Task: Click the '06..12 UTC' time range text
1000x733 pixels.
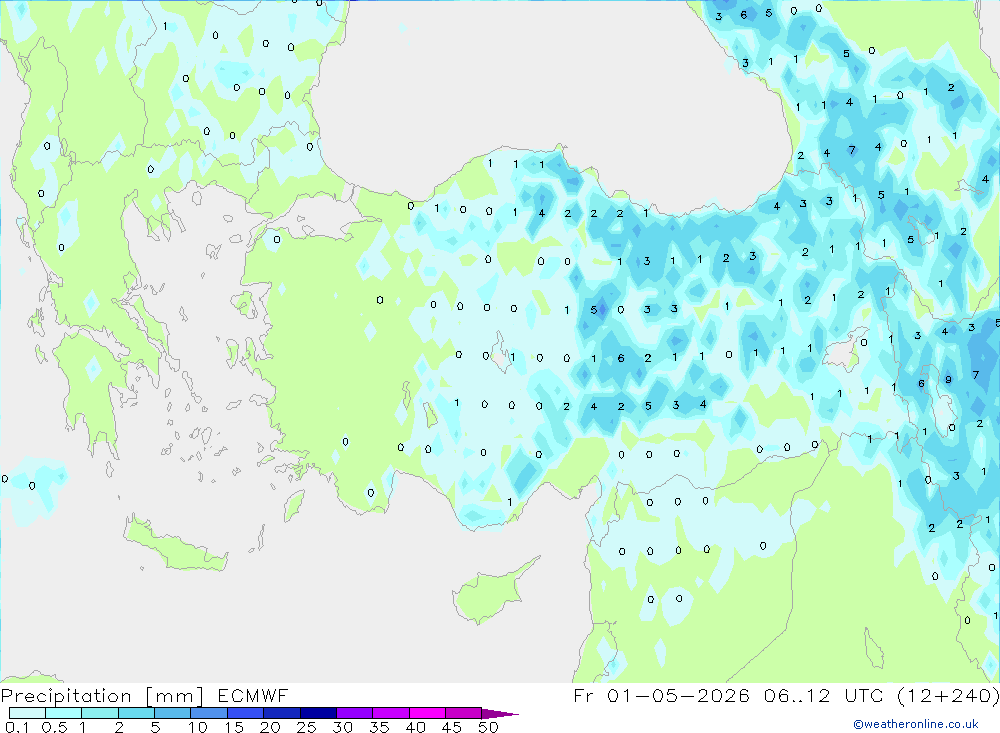Action: 823,695
